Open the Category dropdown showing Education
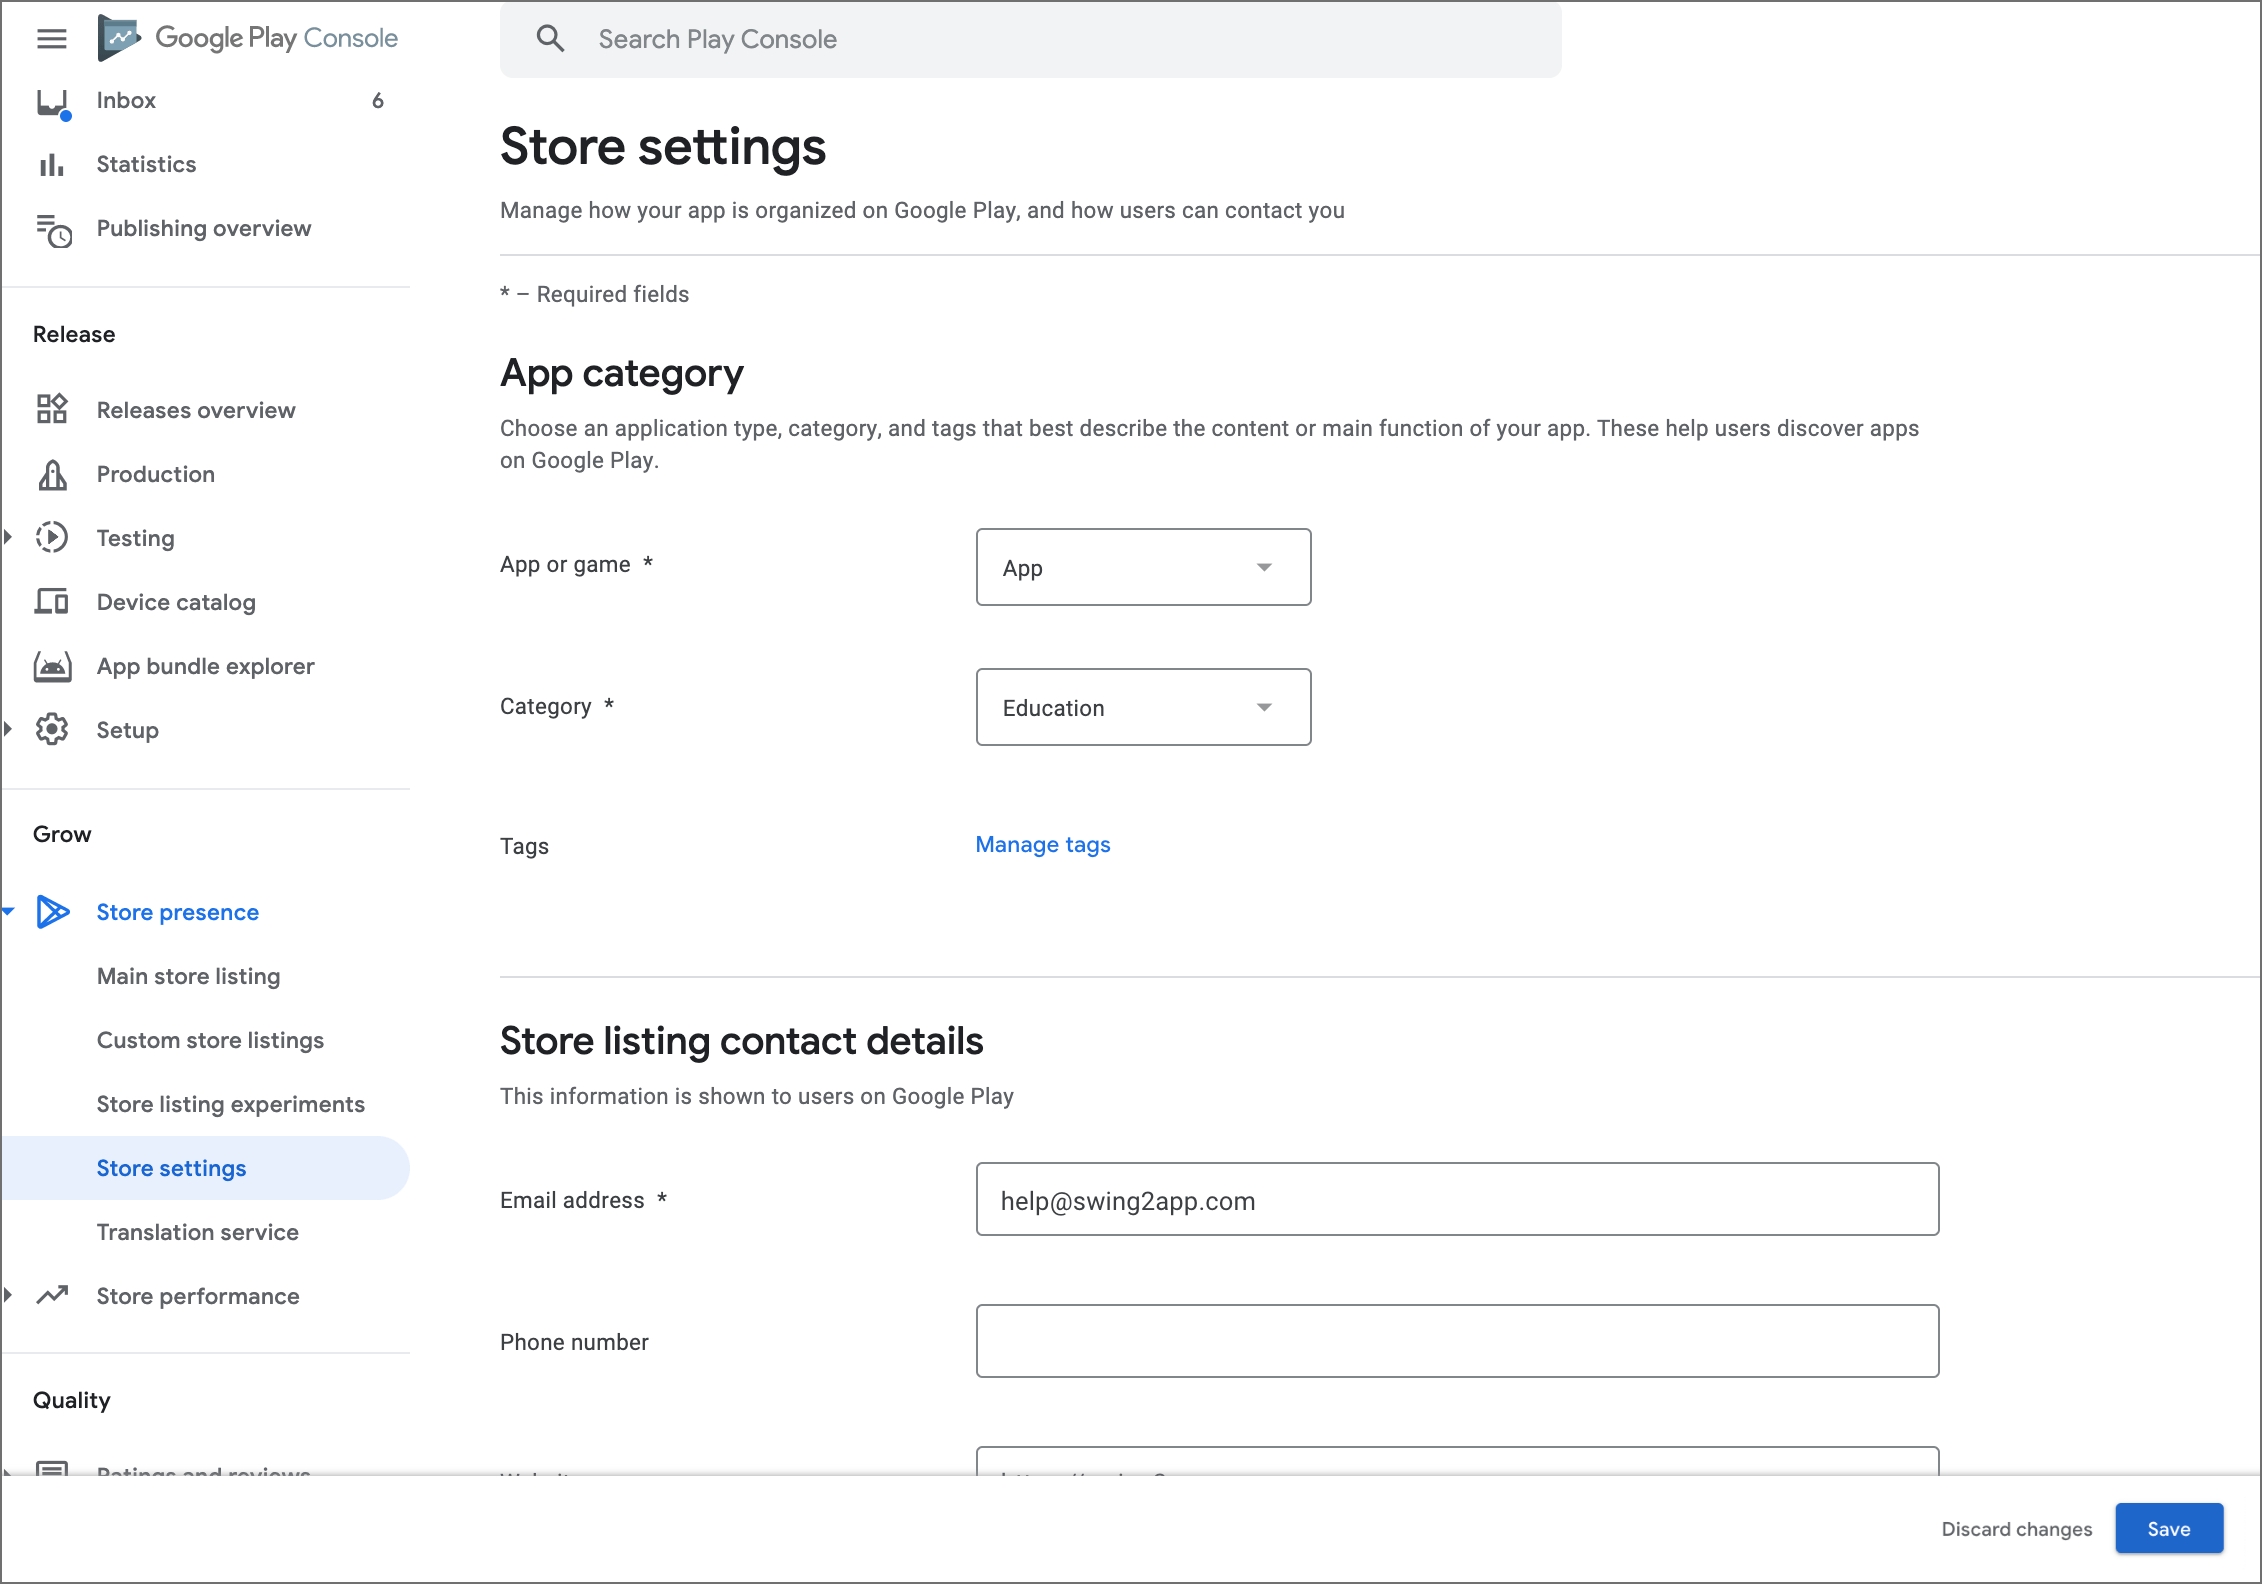The image size is (2262, 1584). [x=1143, y=707]
